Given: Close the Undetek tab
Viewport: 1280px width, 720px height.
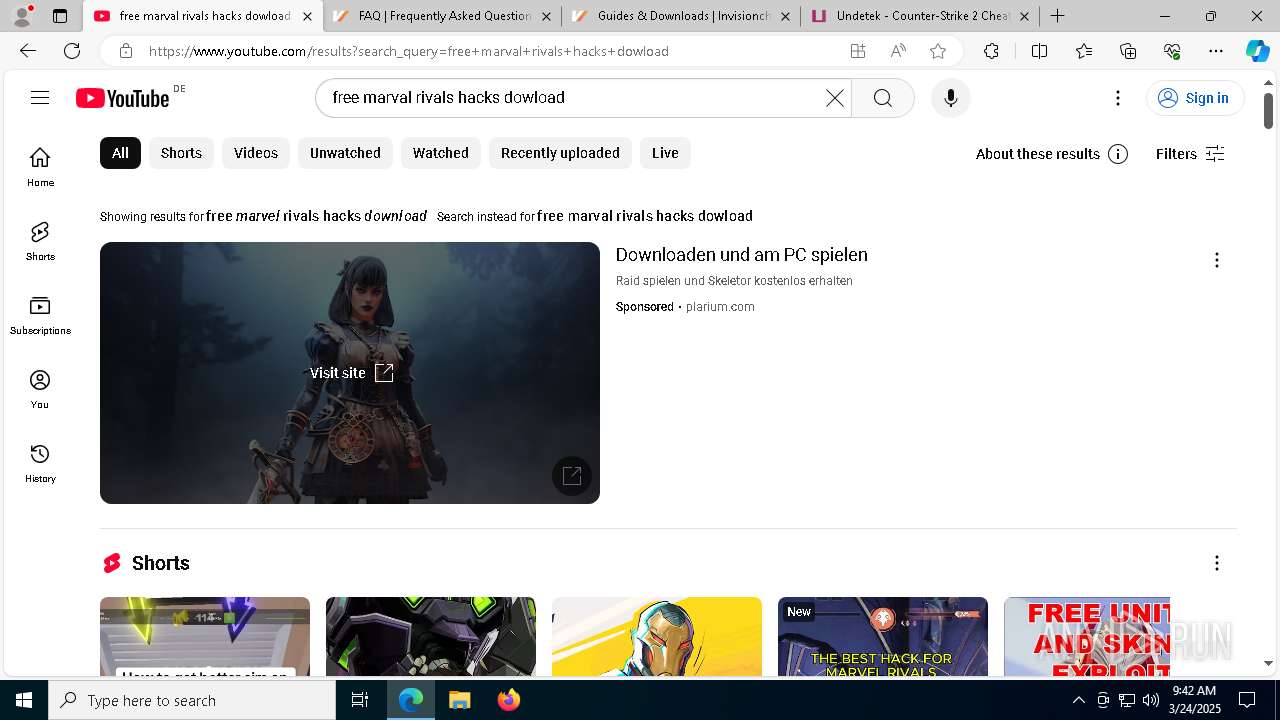Looking at the screenshot, I should pyautogui.click(x=1024, y=16).
